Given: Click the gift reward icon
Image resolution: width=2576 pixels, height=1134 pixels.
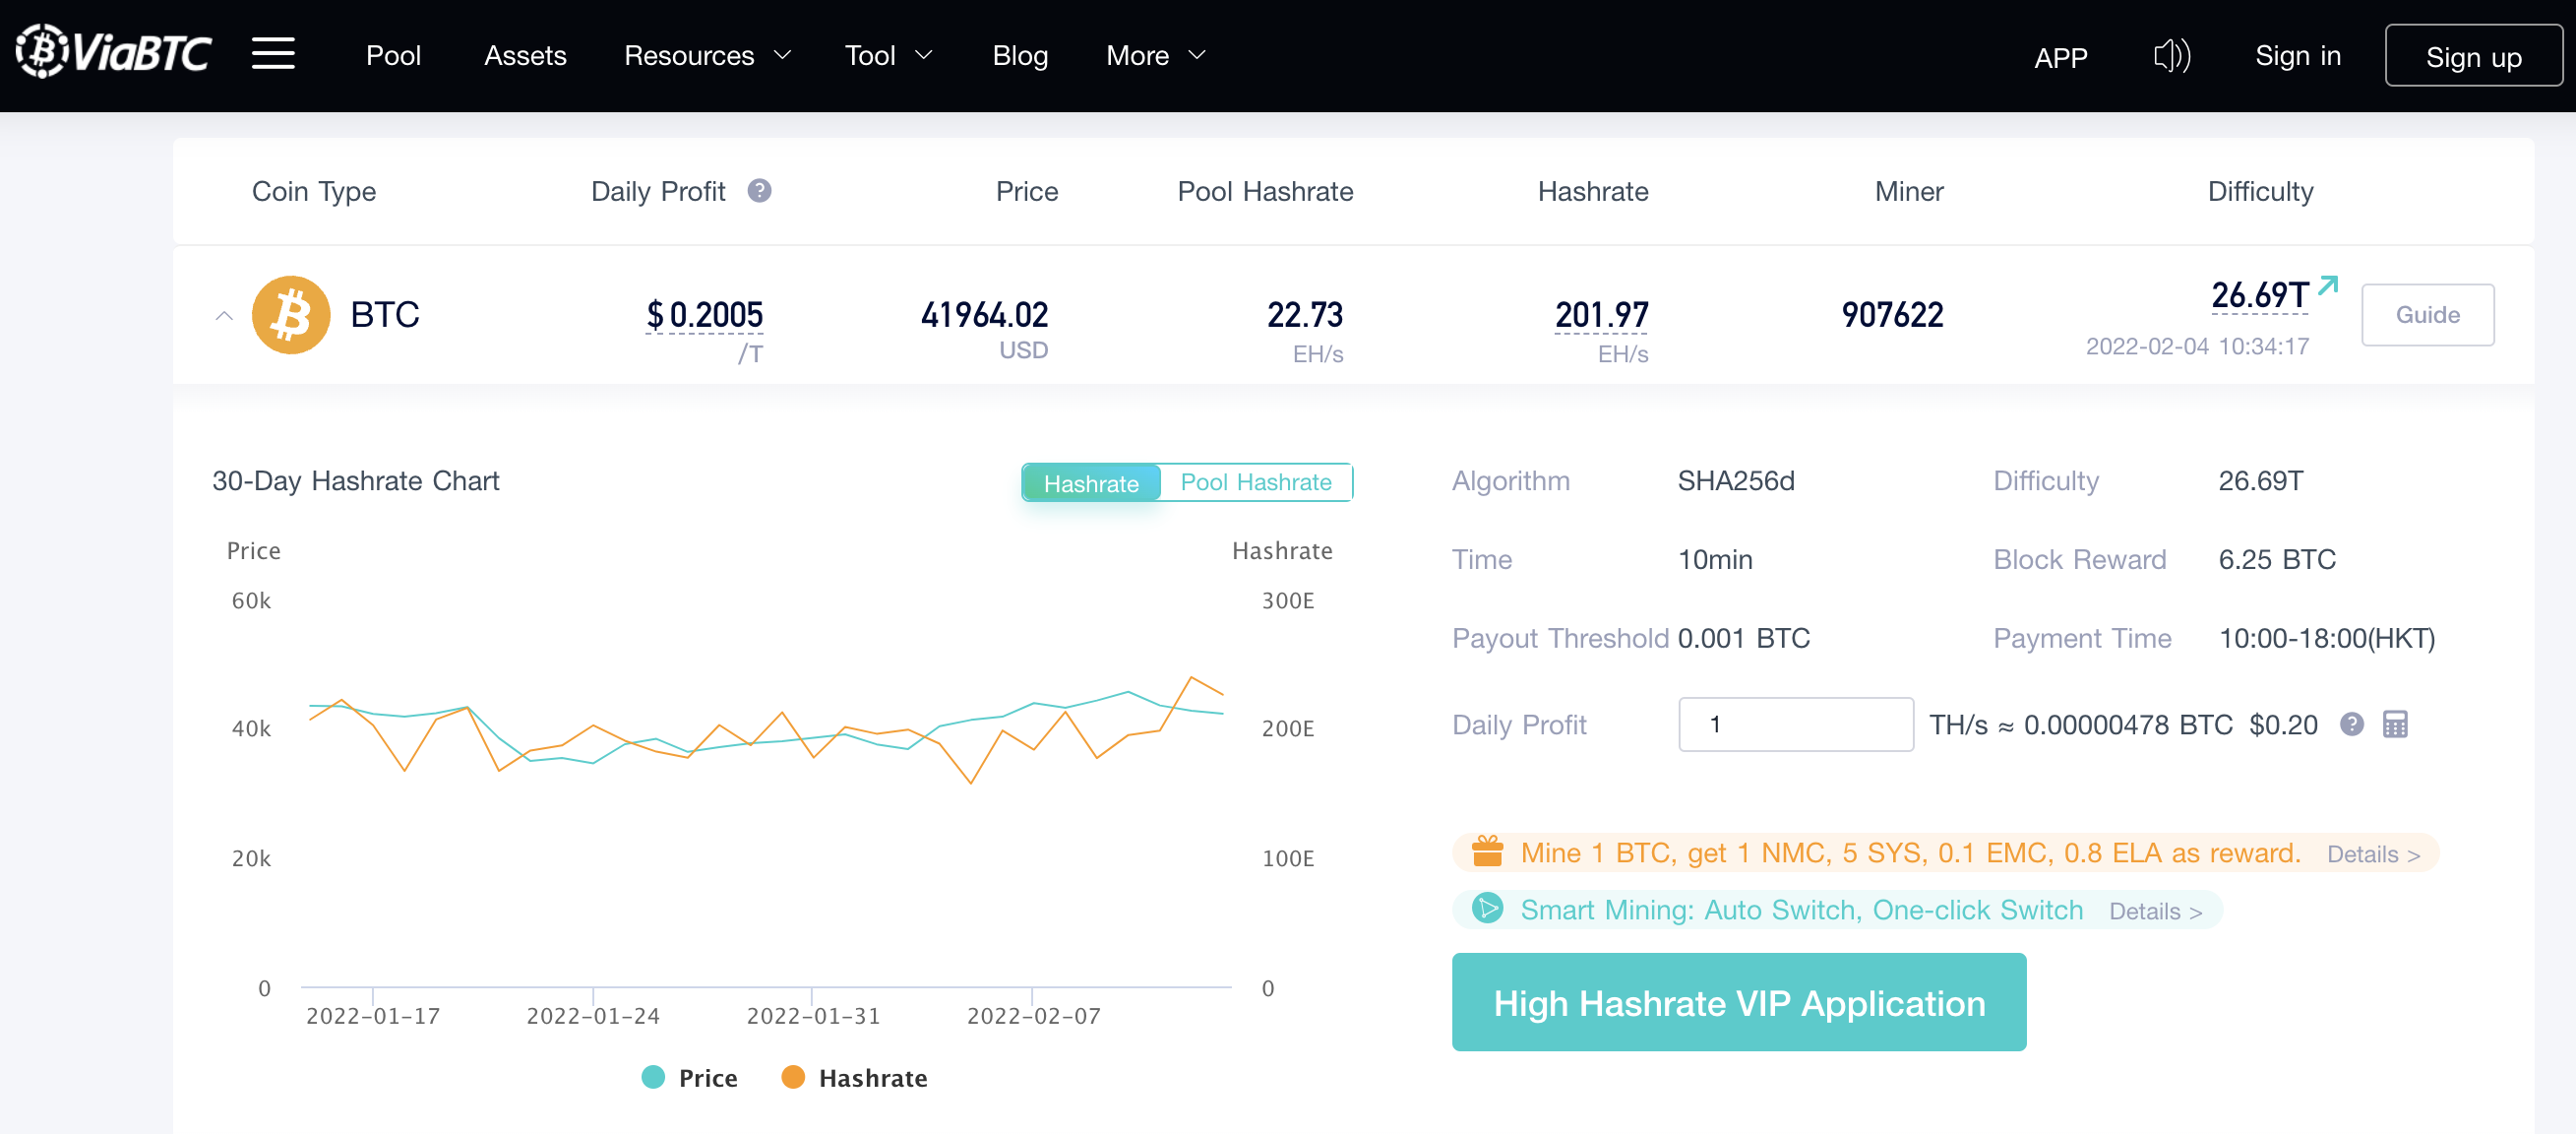Looking at the screenshot, I should [x=1487, y=852].
